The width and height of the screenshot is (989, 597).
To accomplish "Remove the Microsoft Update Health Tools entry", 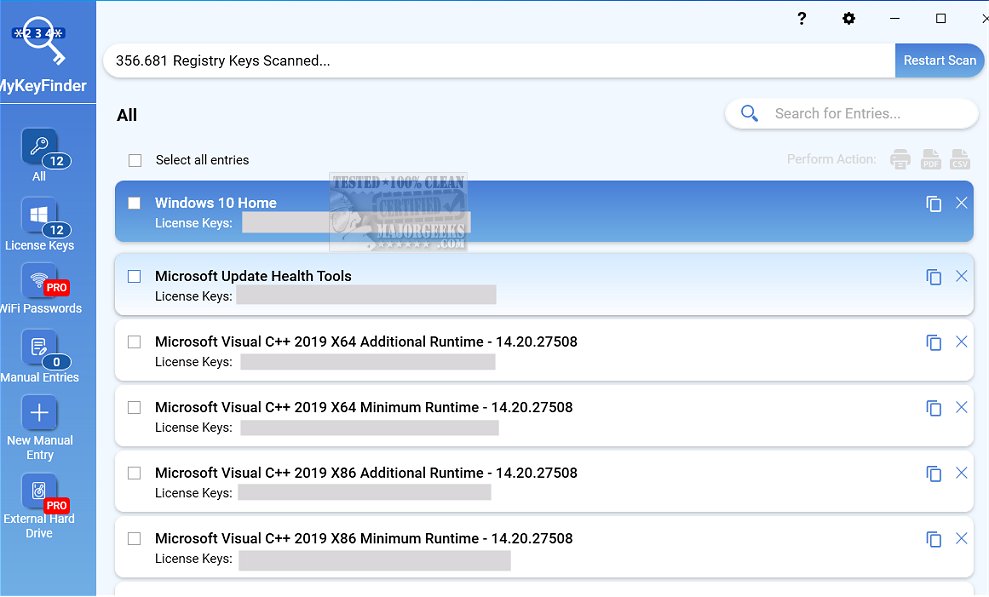I will (961, 276).
